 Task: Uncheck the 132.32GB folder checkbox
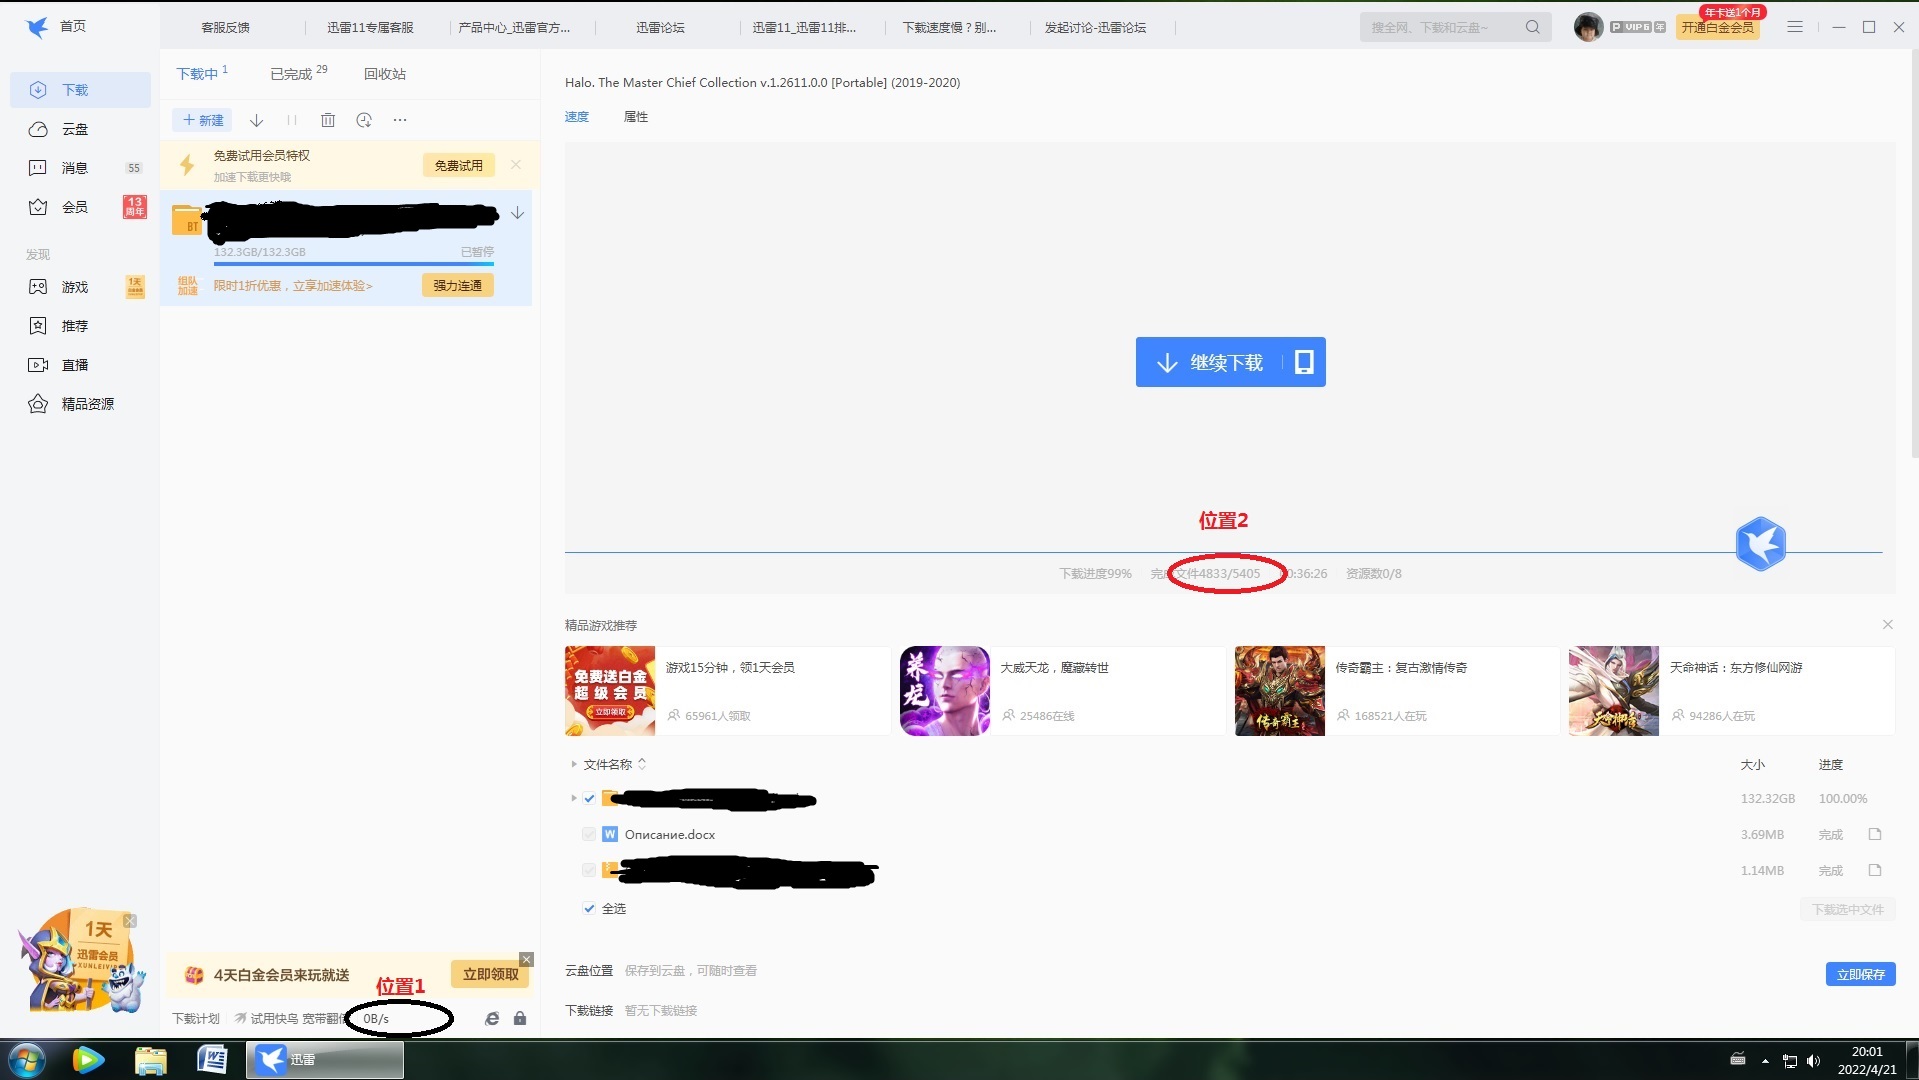pos(589,798)
